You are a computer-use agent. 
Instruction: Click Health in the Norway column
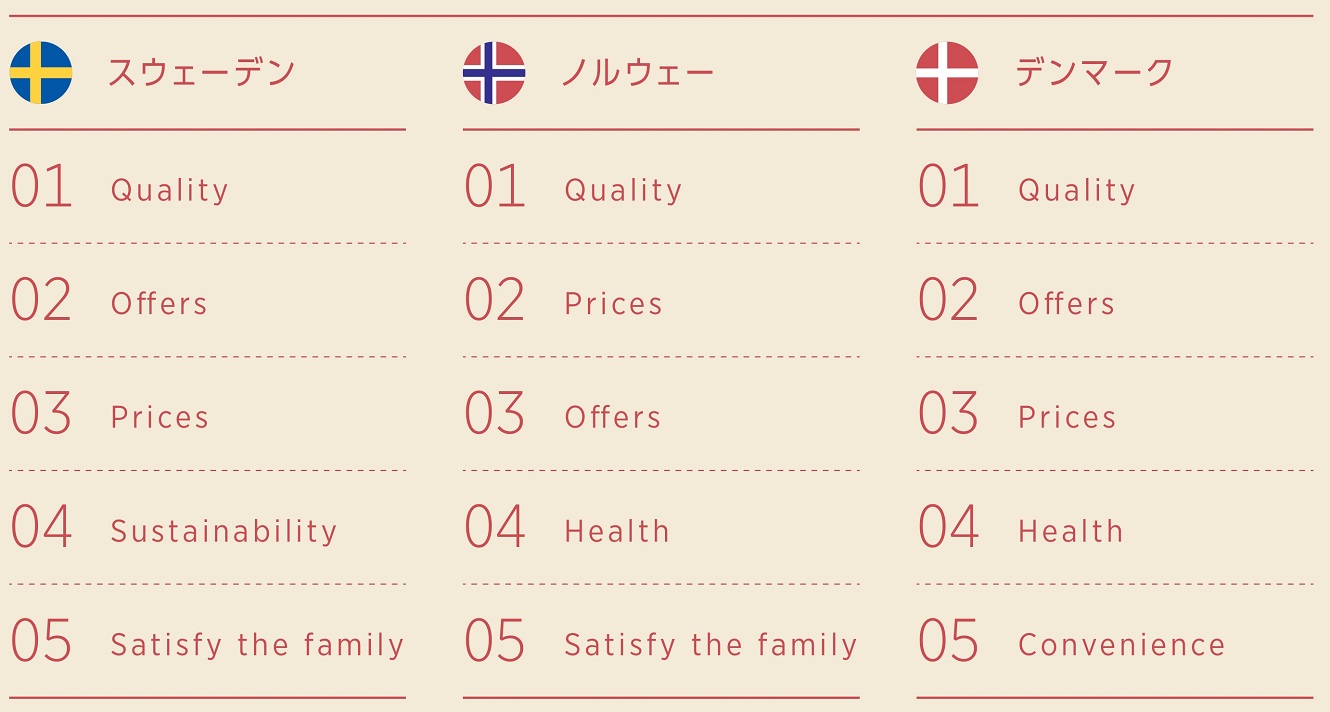(617, 531)
